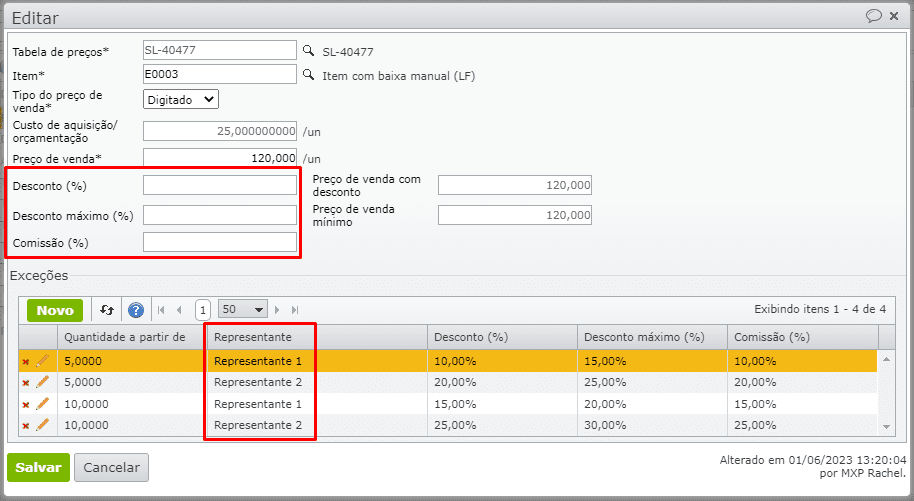The image size is (914, 501).
Task: Click the Desconto (%) input field
Action: coord(220,185)
